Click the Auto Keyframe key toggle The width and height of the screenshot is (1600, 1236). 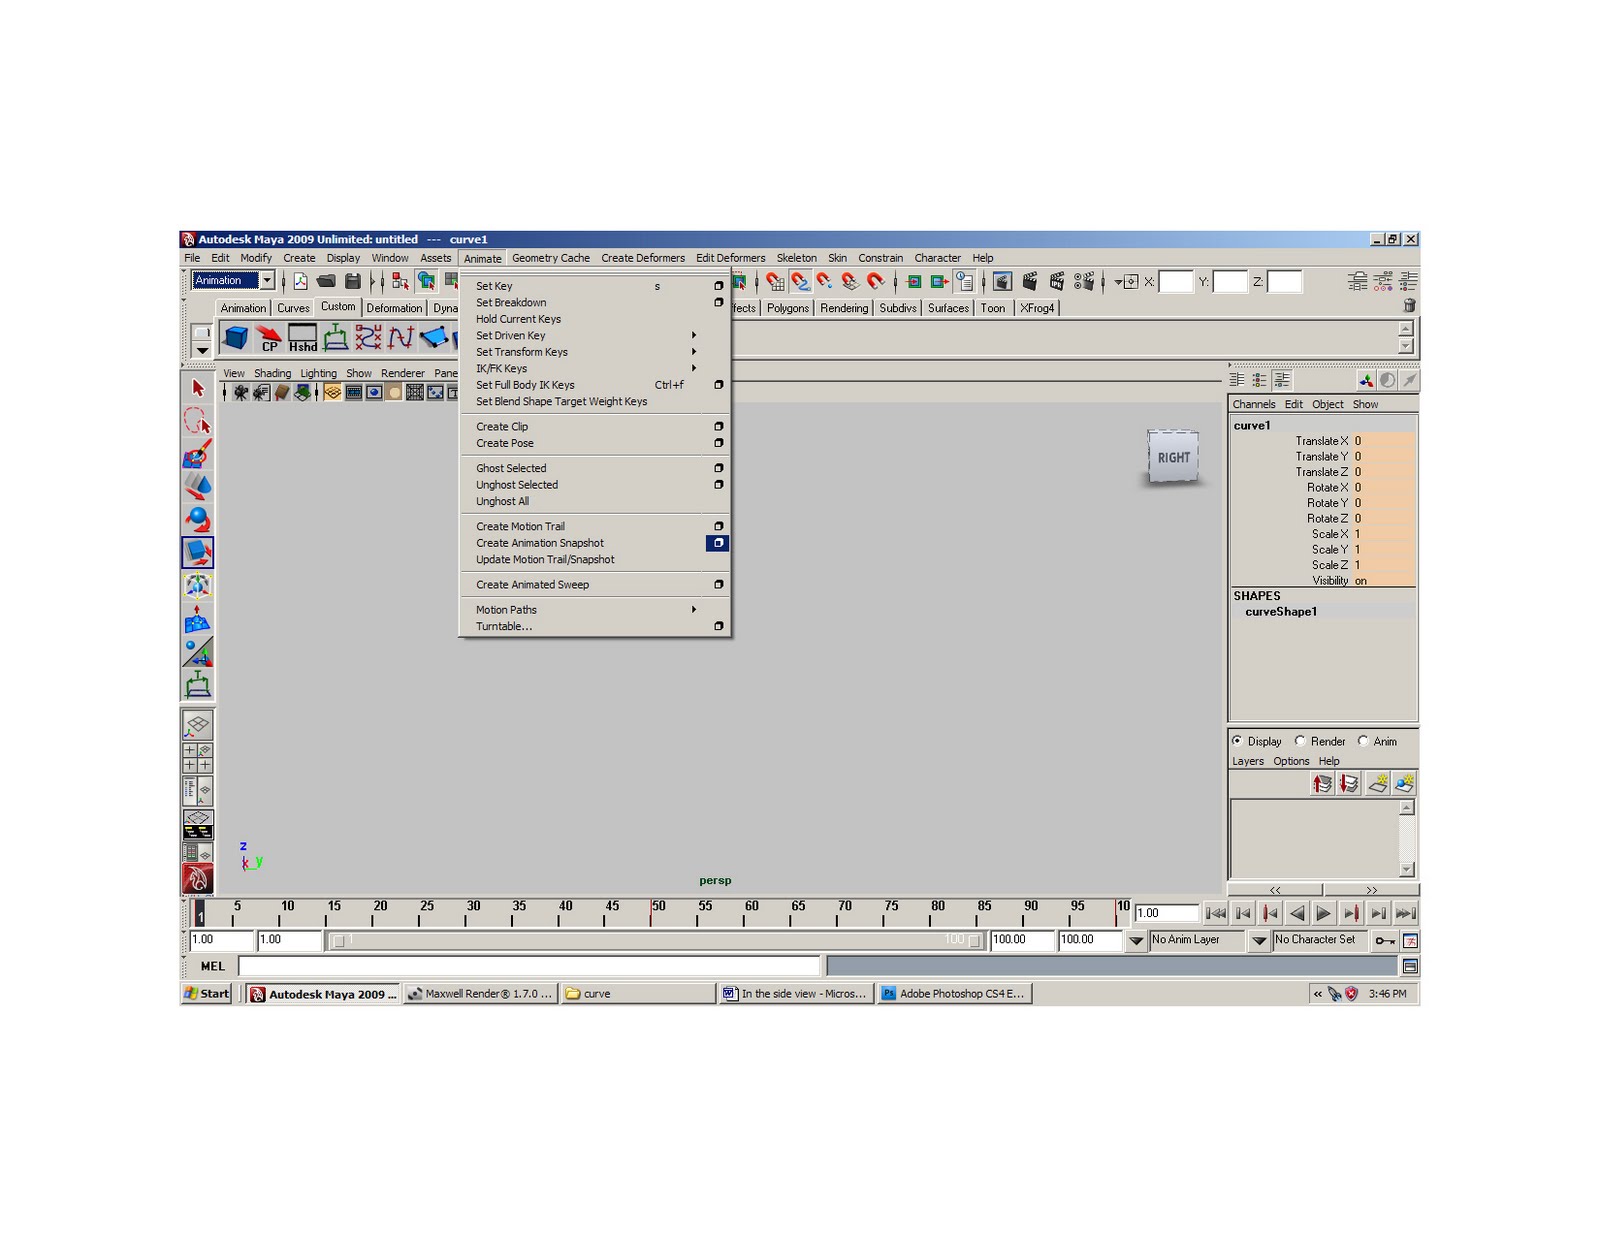tap(1384, 940)
